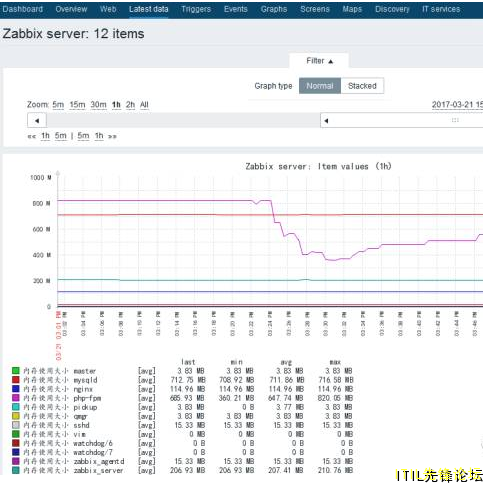Click the Graph type label
The width and height of the screenshot is (483, 486).
tap(273, 86)
